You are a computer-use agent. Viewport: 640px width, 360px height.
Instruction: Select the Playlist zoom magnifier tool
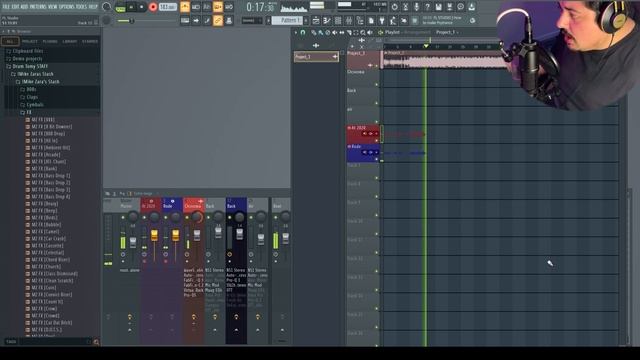362,33
